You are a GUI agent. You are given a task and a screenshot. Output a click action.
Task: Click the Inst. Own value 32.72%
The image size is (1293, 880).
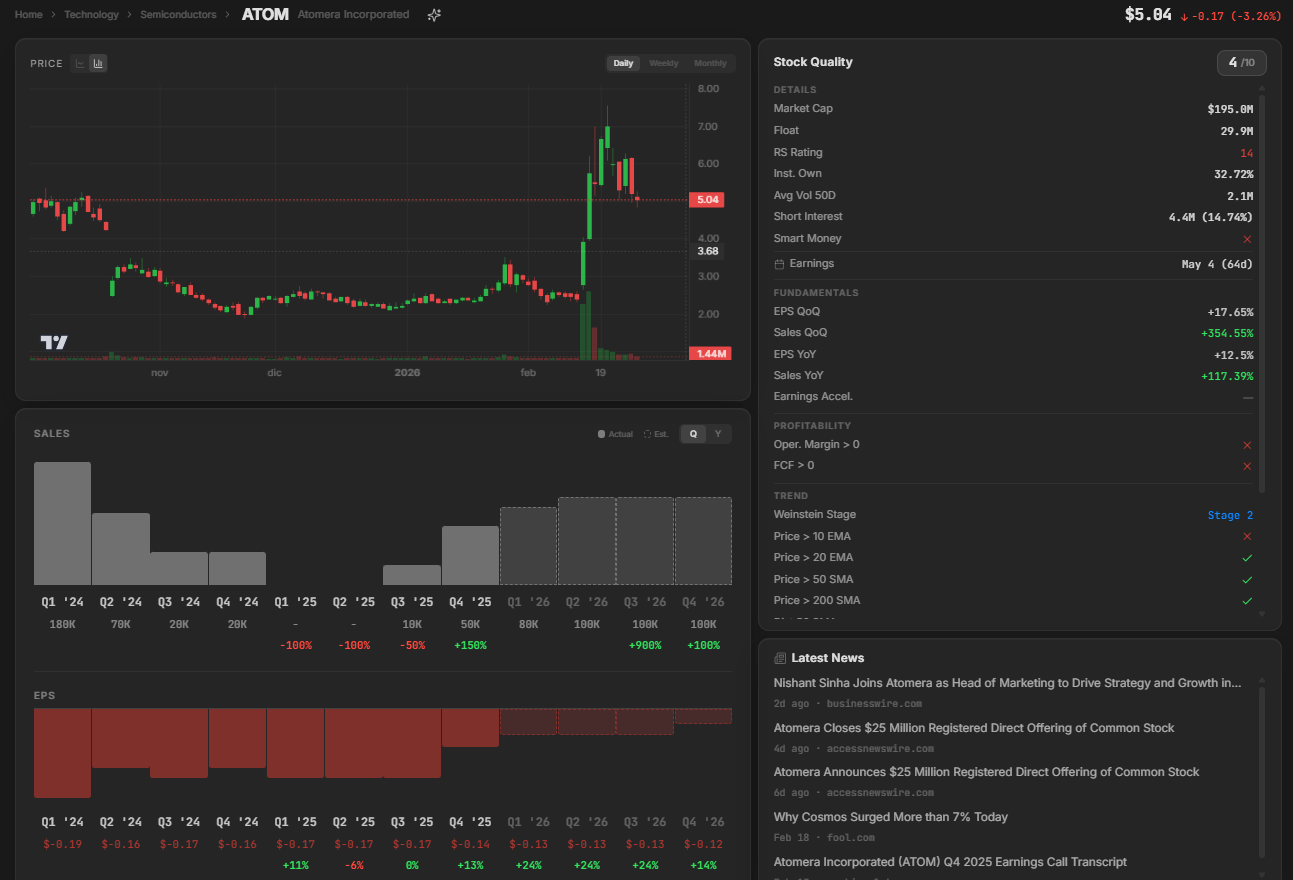[1233, 174]
